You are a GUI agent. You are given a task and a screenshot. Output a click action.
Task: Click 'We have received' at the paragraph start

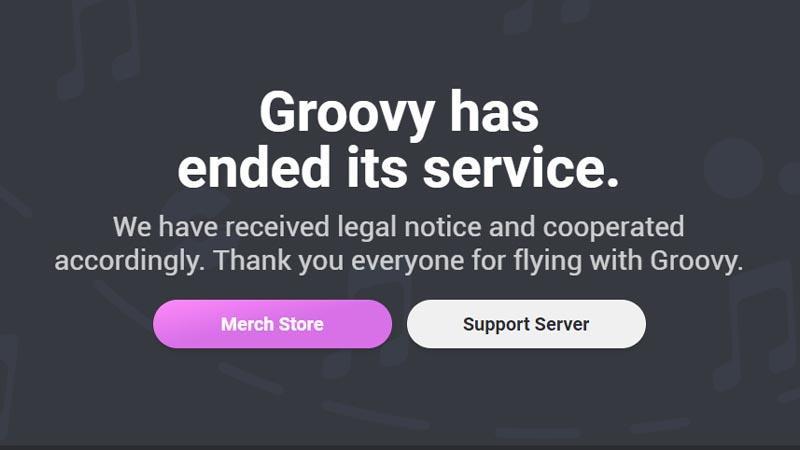[221, 227]
